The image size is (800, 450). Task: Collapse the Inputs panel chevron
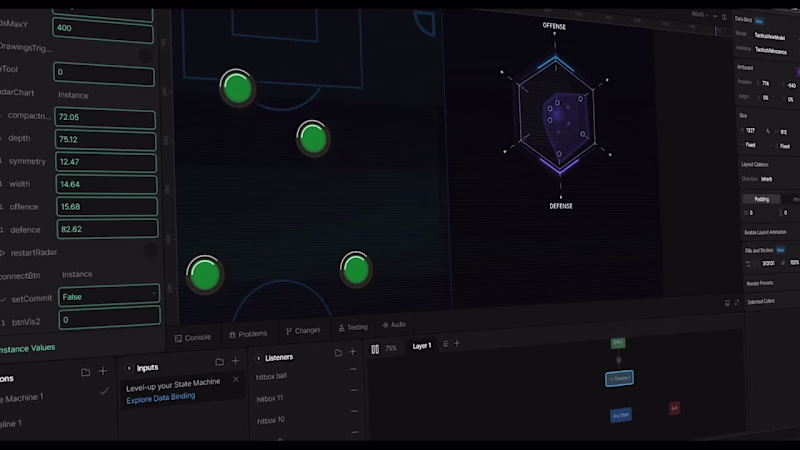[129, 368]
